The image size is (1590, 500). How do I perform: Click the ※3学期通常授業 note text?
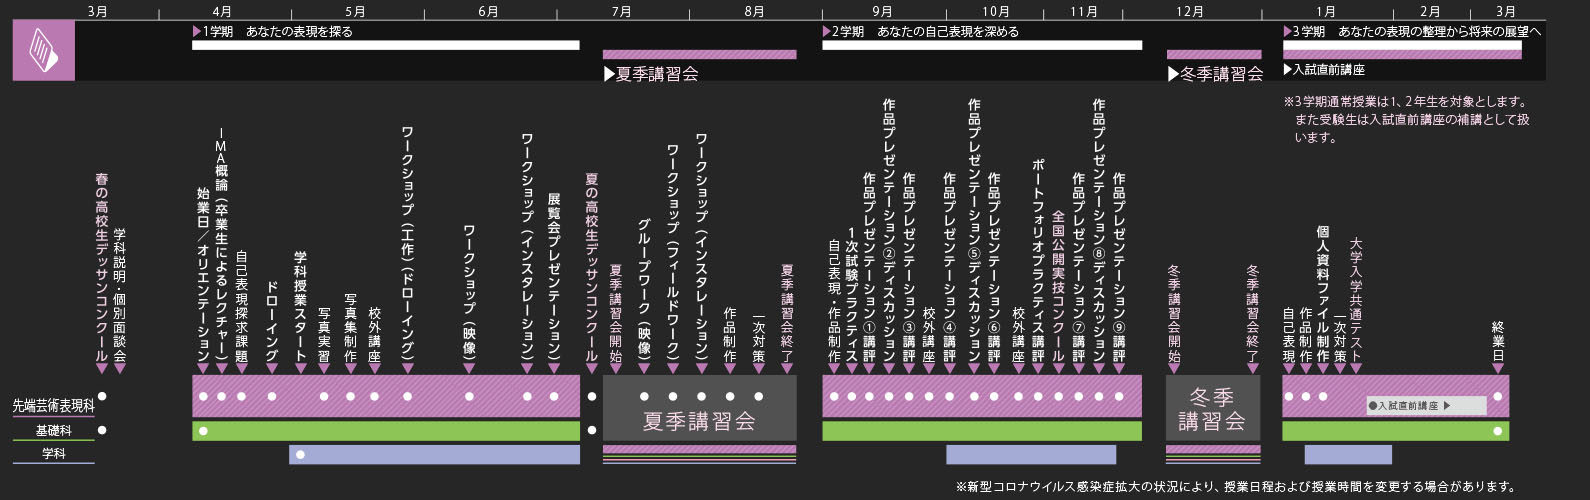[1406, 120]
